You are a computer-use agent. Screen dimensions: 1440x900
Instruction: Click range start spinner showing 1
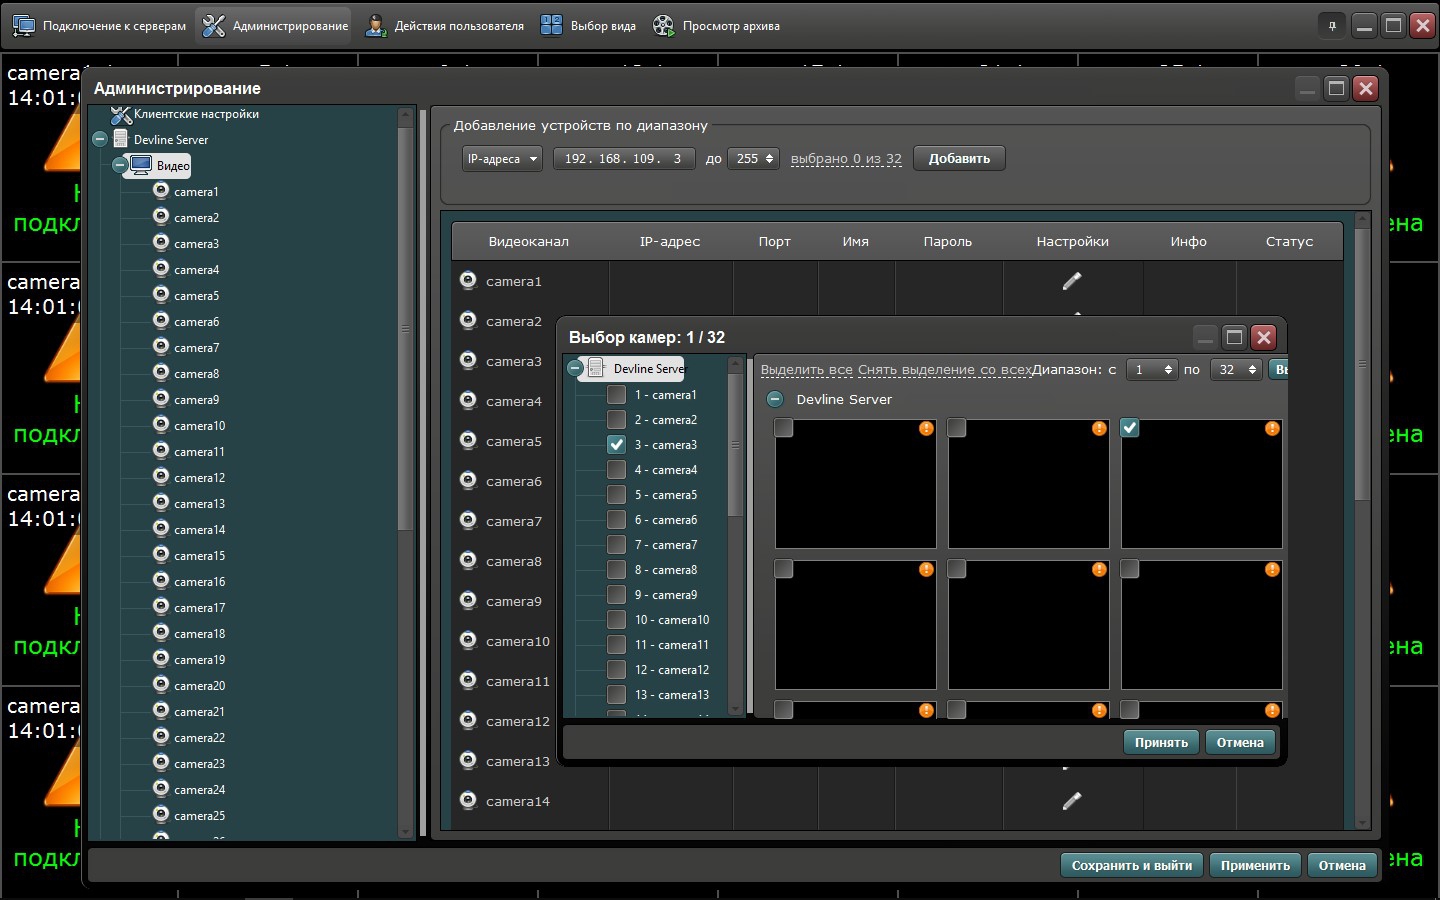tap(1152, 370)
